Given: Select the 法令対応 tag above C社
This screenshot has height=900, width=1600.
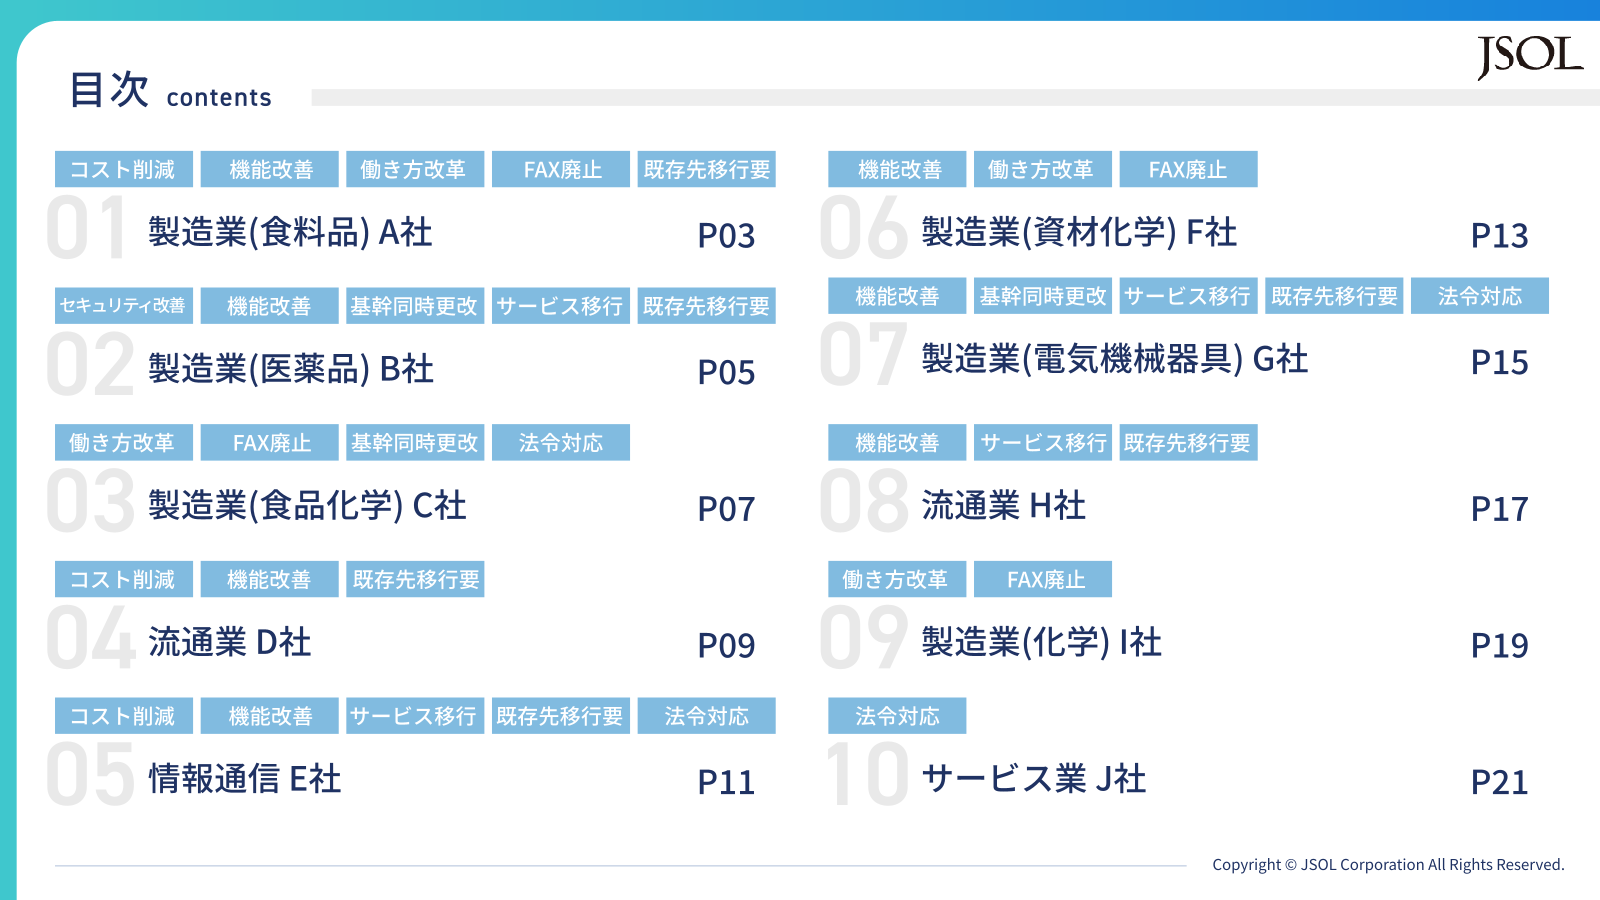Looking at the screenshot, I should (x=561, y=442).
